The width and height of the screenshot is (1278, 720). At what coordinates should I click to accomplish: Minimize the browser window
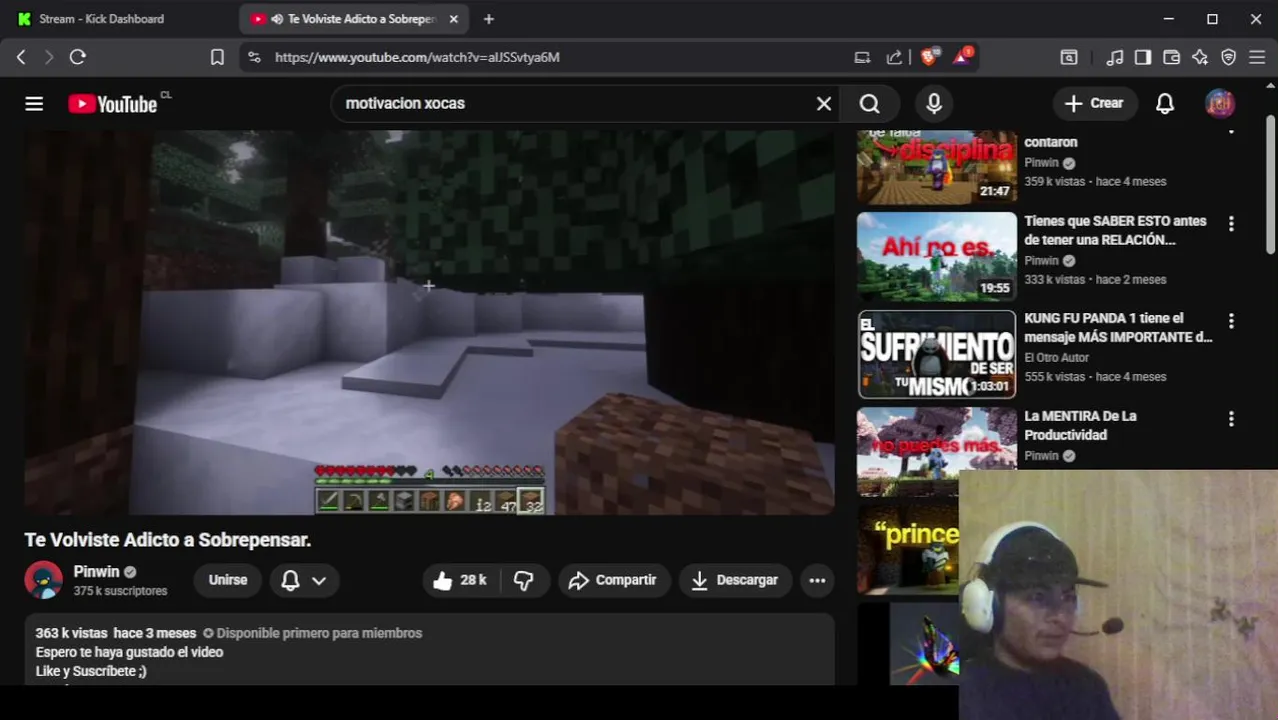[1169, 19]
